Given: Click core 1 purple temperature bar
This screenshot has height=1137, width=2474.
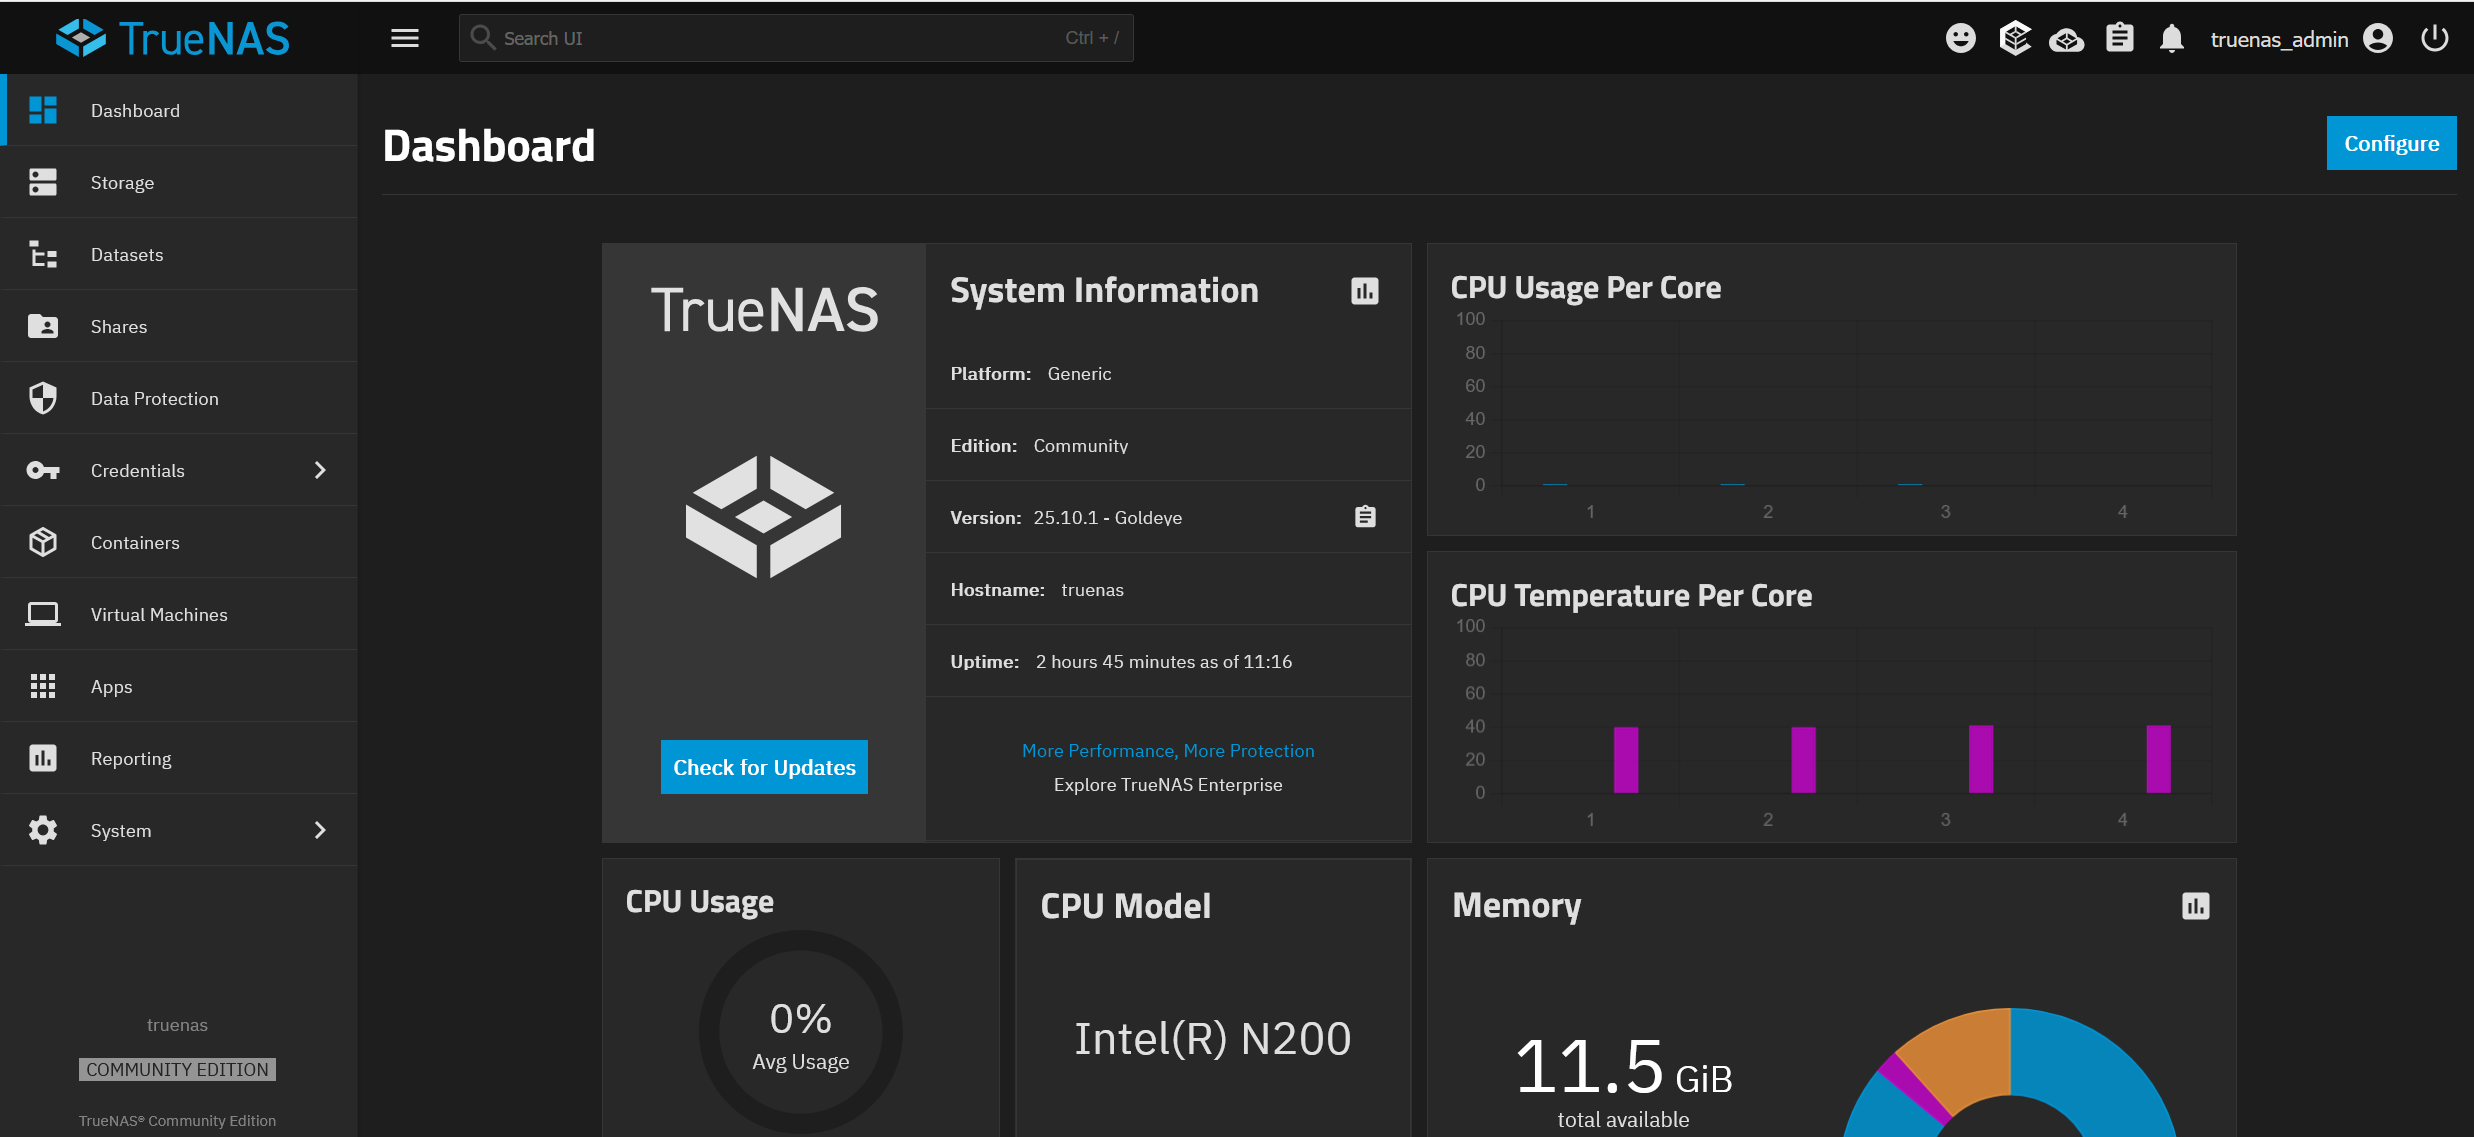Looking at the screenshot, I should tap(1625, 760).
